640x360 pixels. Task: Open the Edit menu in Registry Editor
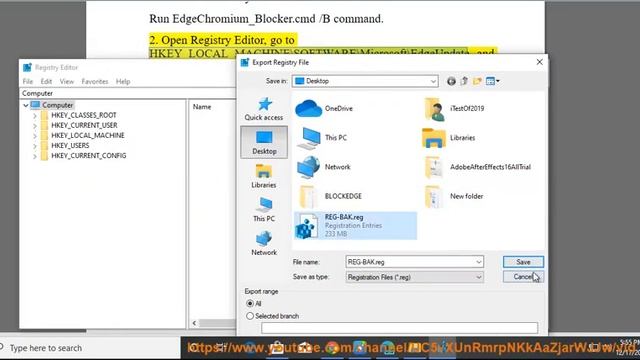click(46, 82)
